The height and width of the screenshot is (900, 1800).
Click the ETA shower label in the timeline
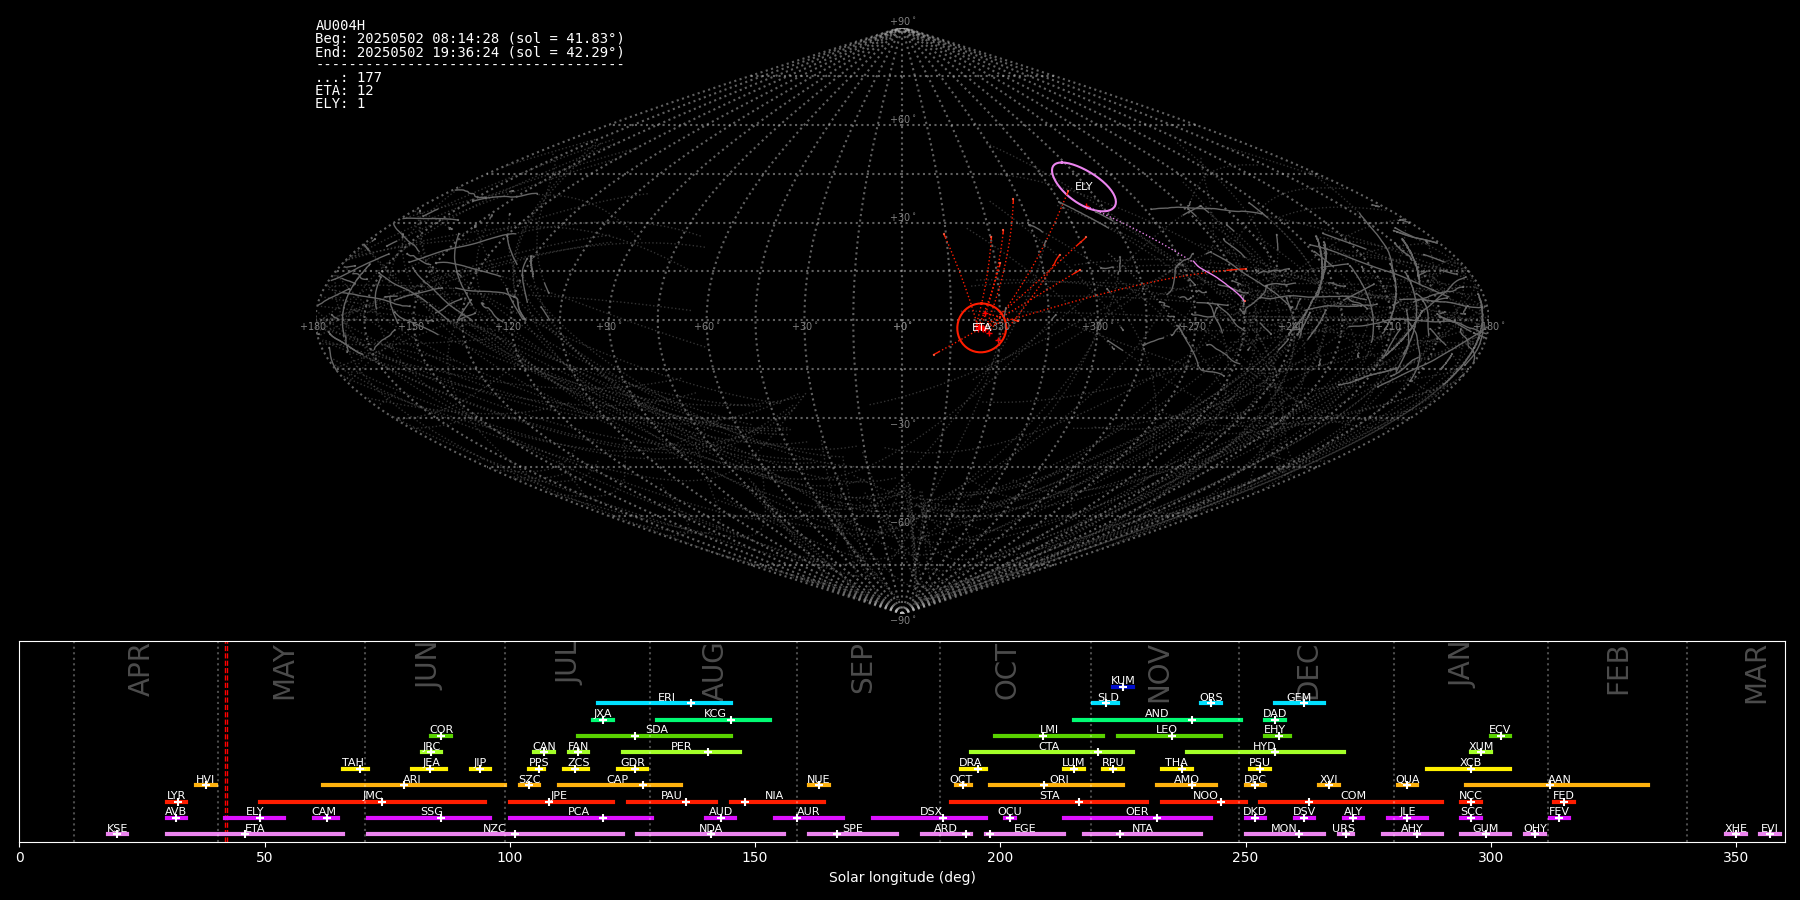(255, 829)
